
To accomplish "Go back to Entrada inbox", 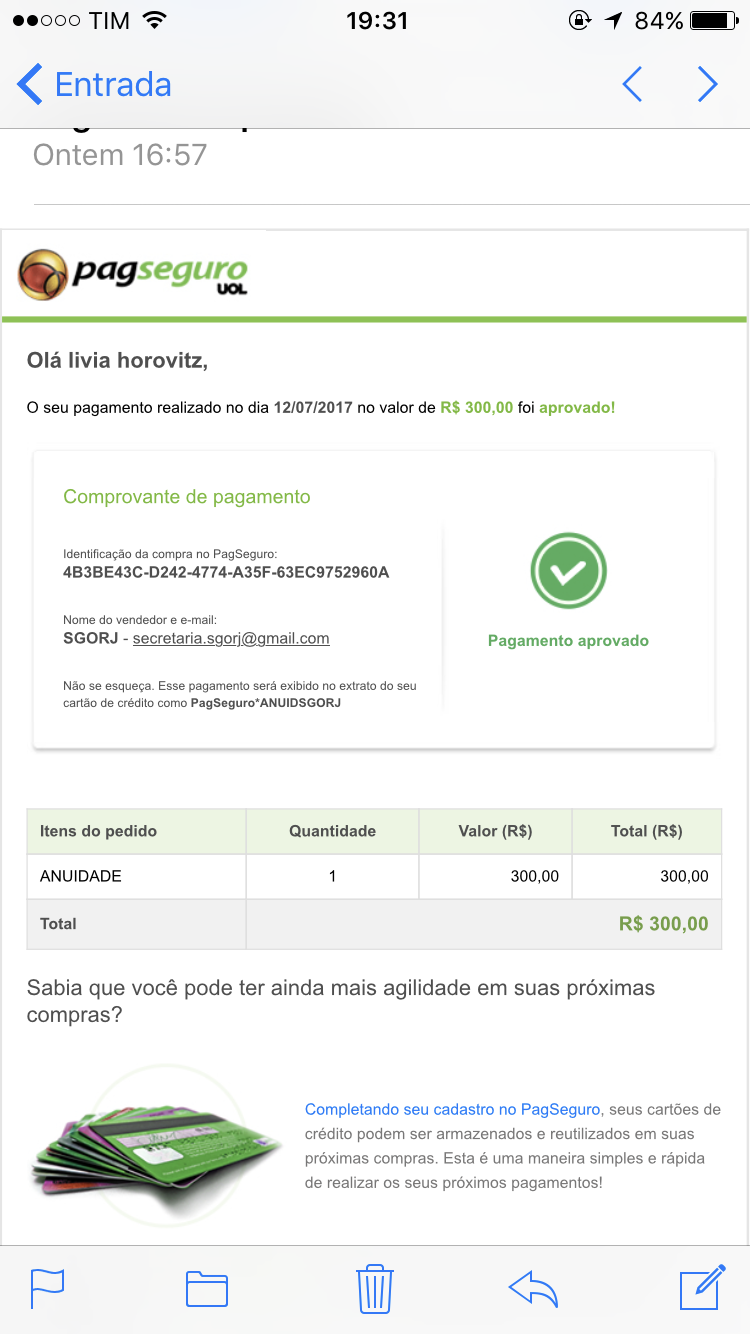I will click(x=95, y=85).
